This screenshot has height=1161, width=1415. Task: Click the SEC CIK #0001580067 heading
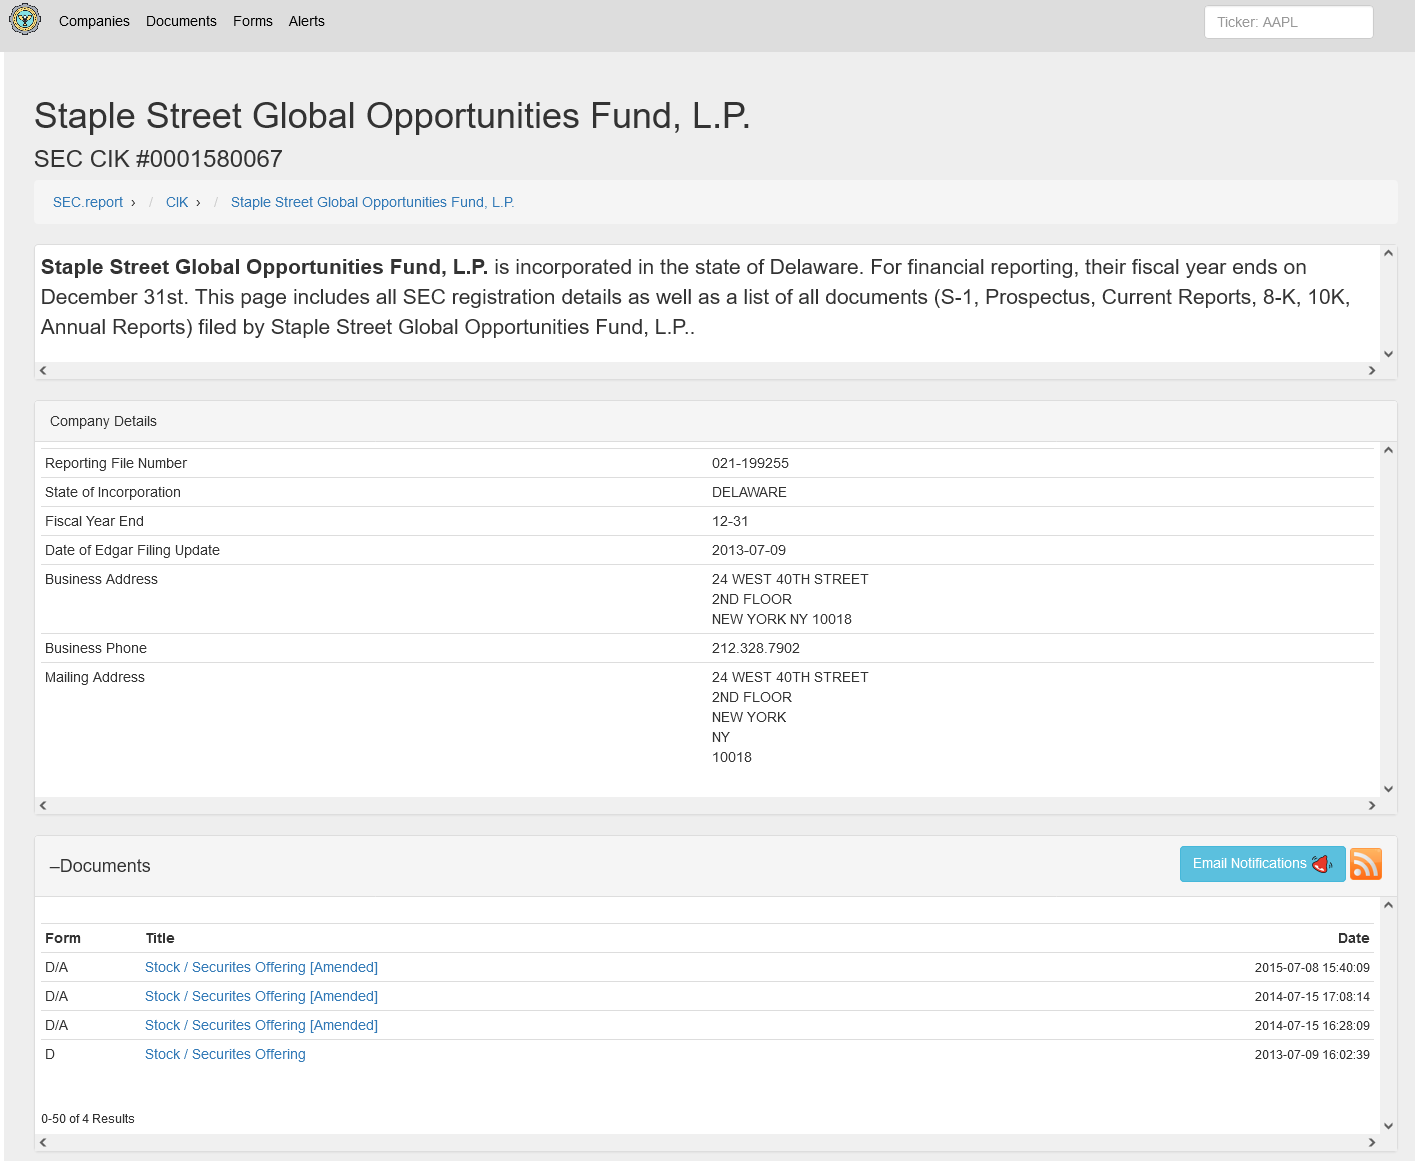tap(158, 159)
